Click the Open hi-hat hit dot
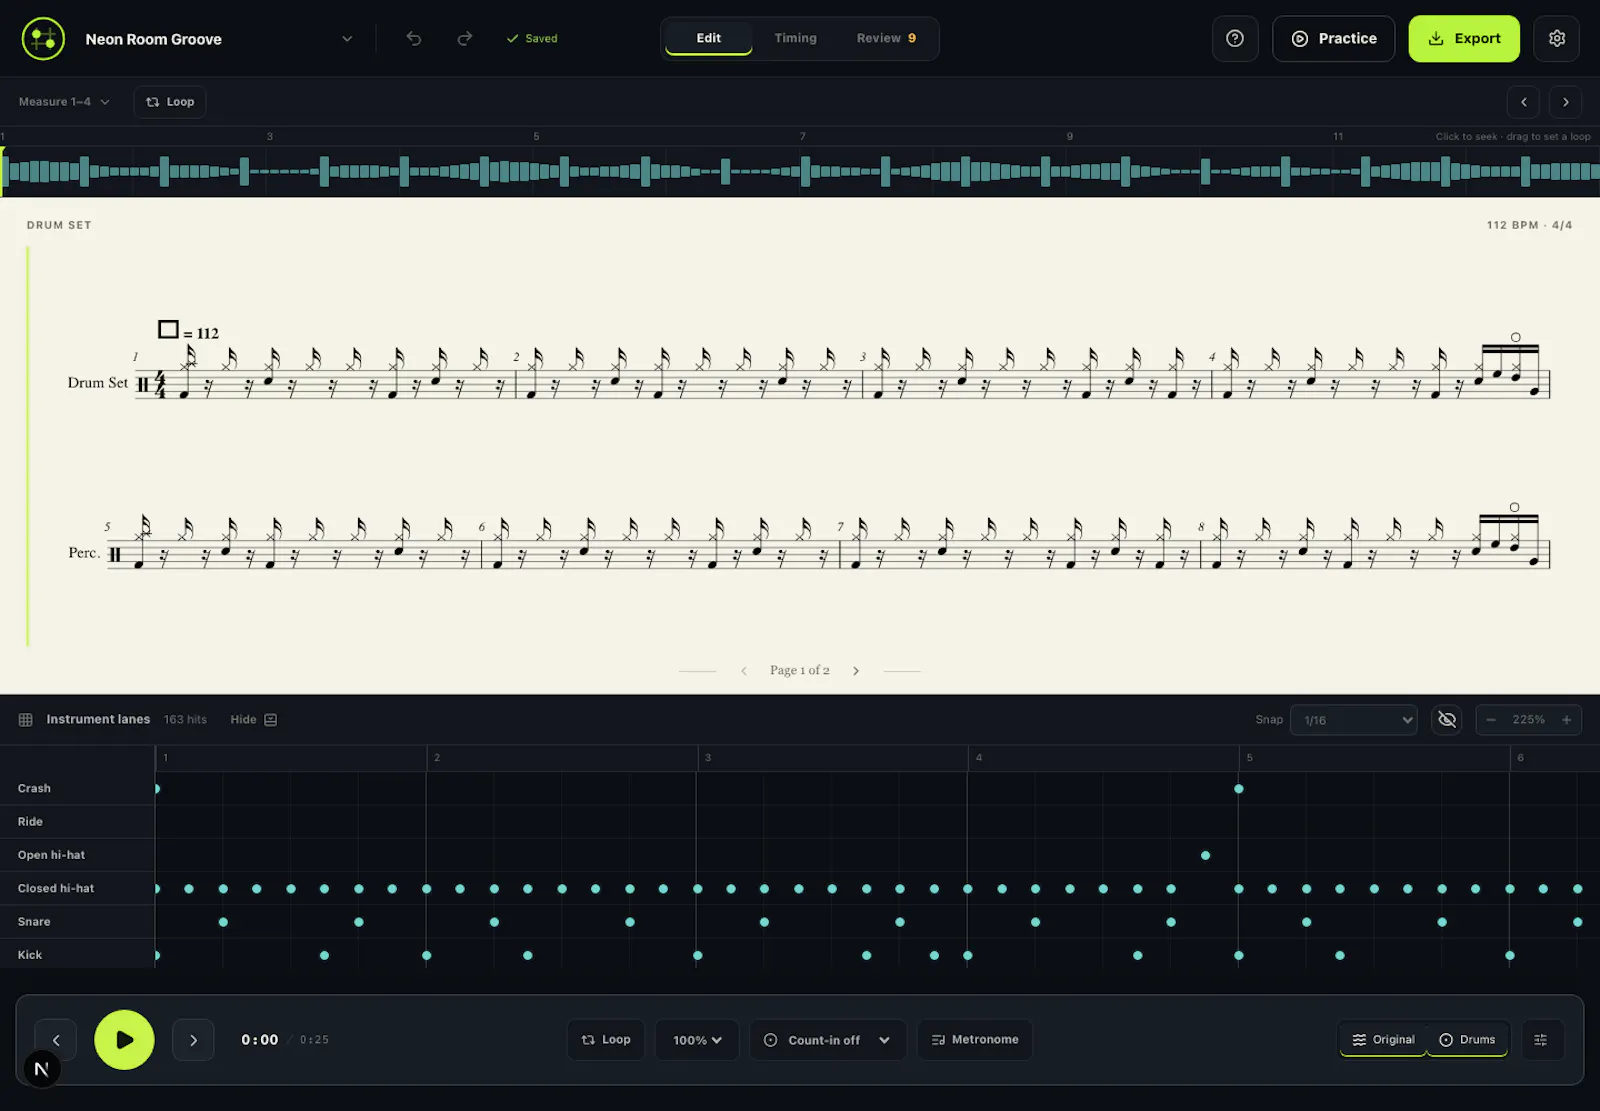Viewport: 1600px width, 1111px height. [1205, 856]
